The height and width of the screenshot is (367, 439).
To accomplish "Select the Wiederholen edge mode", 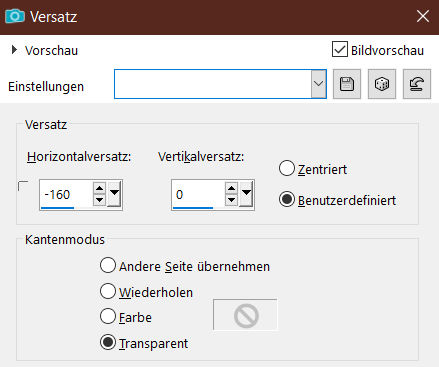I will pos(108,291).
